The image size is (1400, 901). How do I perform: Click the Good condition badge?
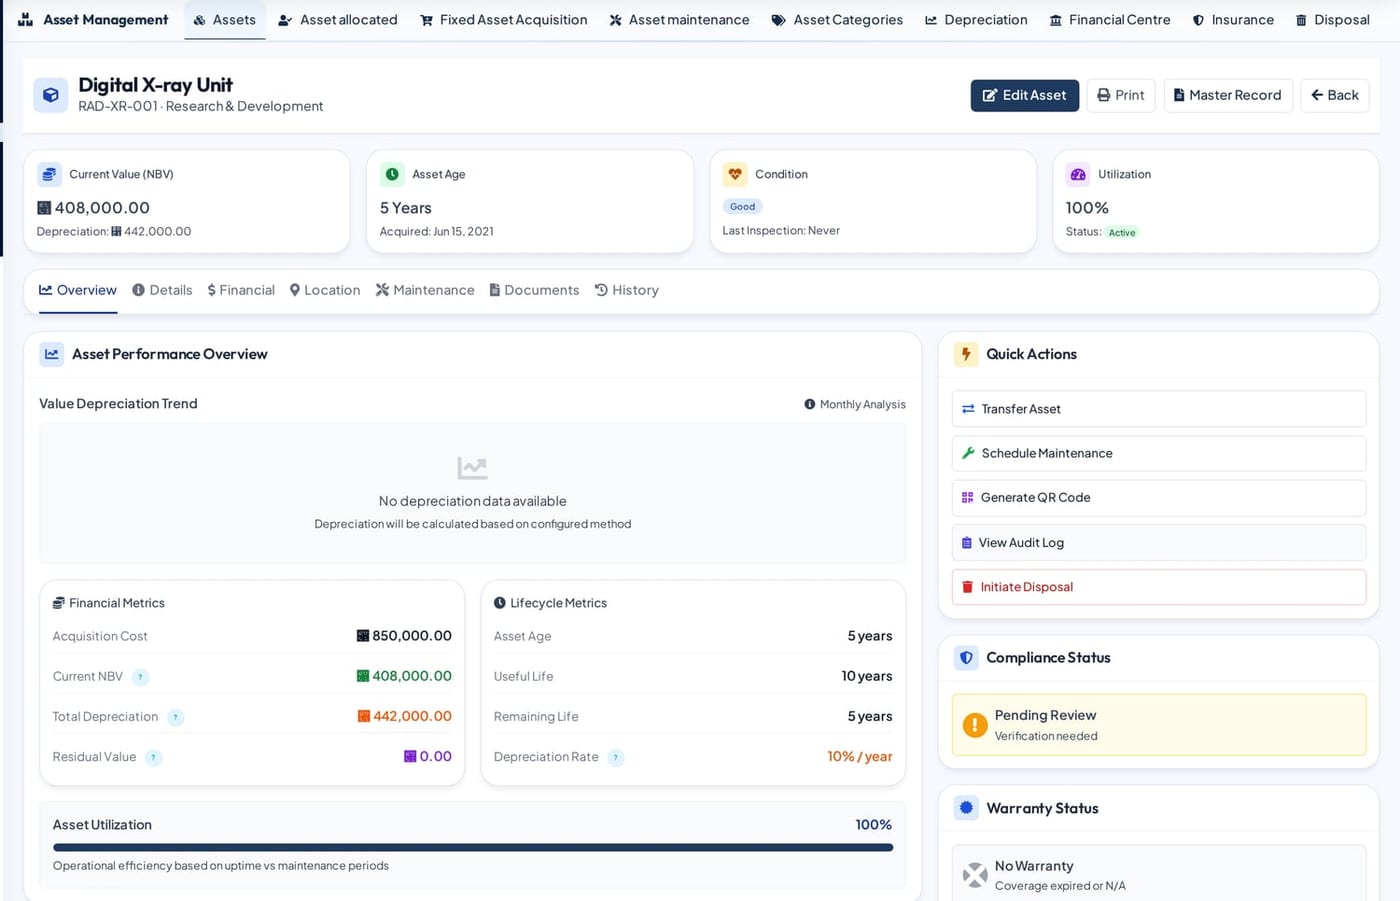pos(742,207)
